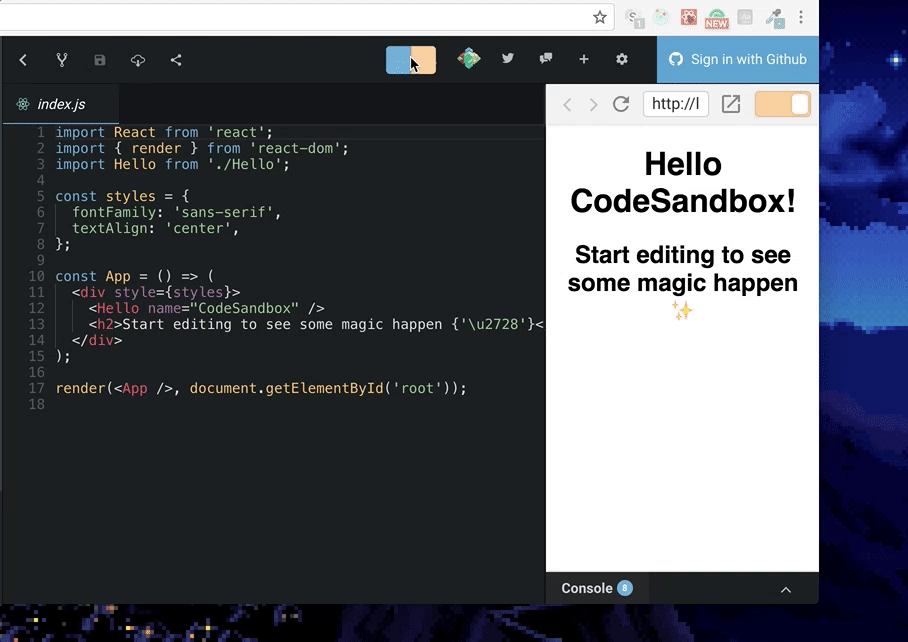908x642 pixels.
Task: Click the eyedropper browser extension
Action: click(775, 18)
